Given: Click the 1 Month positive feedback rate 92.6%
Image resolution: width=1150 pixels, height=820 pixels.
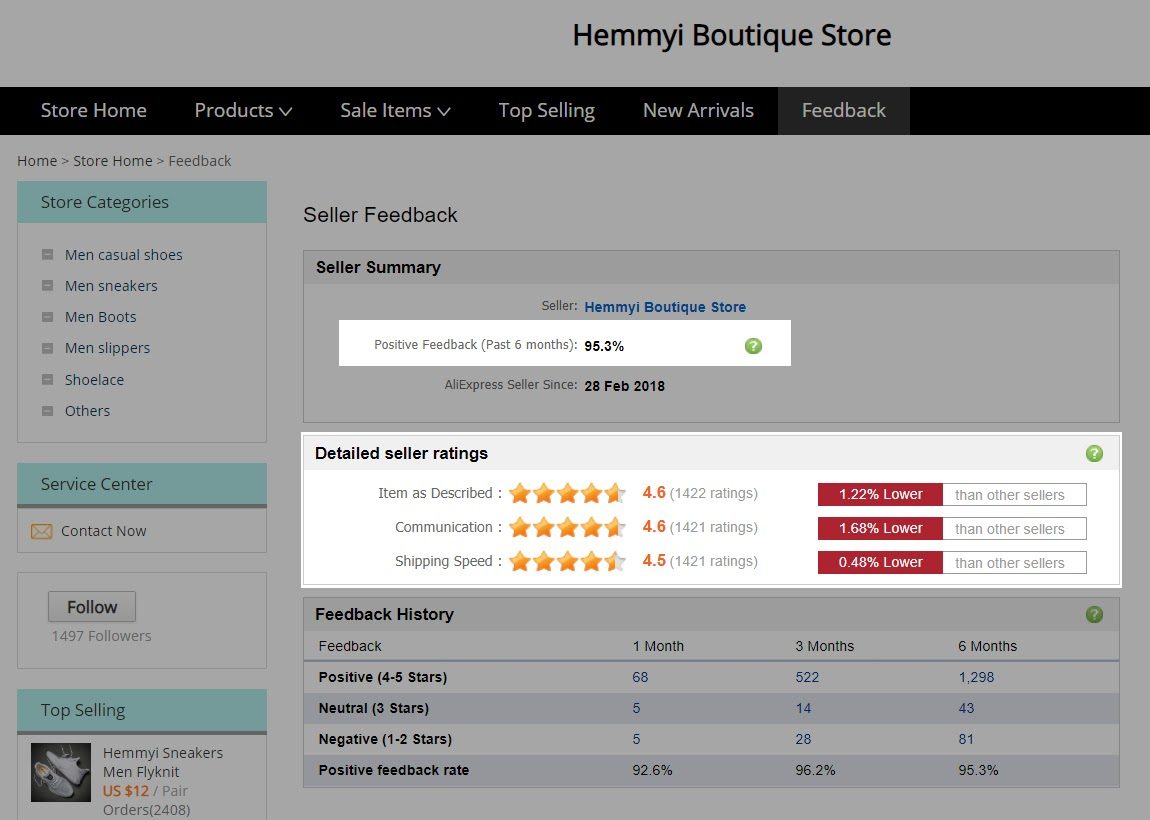Looking at the screenshot, I should pos(652,770).
